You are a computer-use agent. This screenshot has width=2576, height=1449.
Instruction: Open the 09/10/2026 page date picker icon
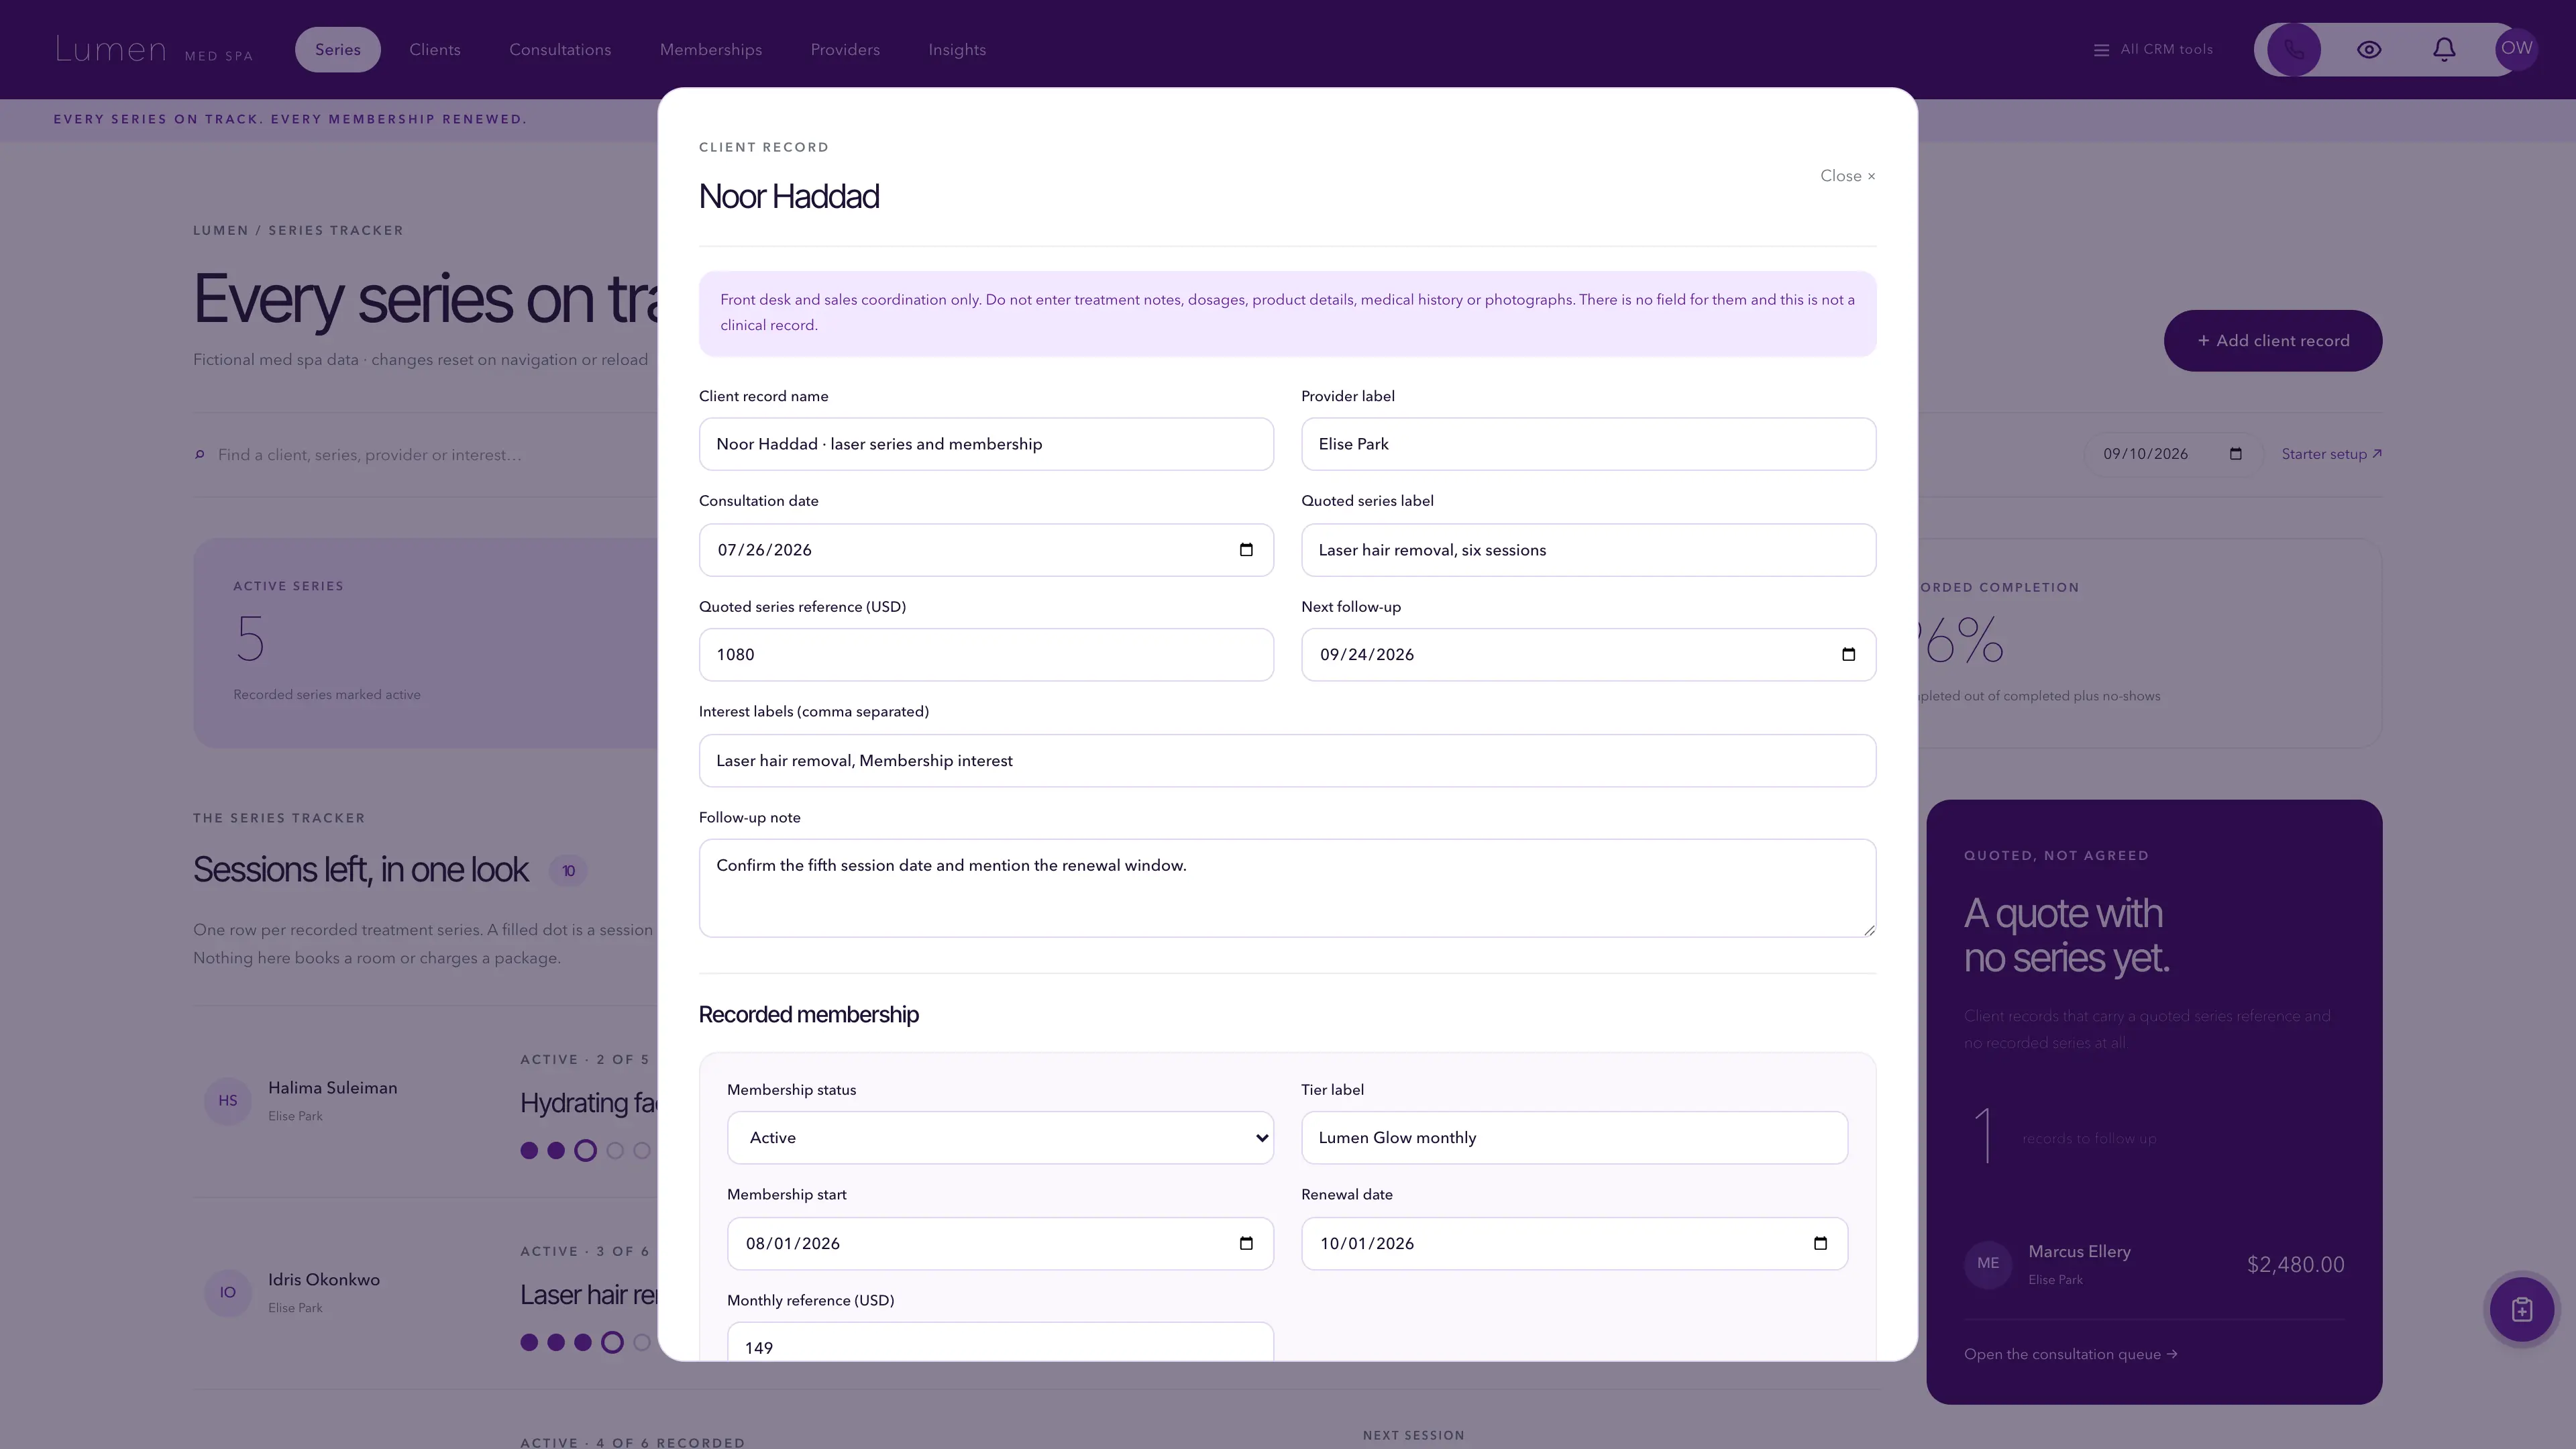coord(2236,454)
